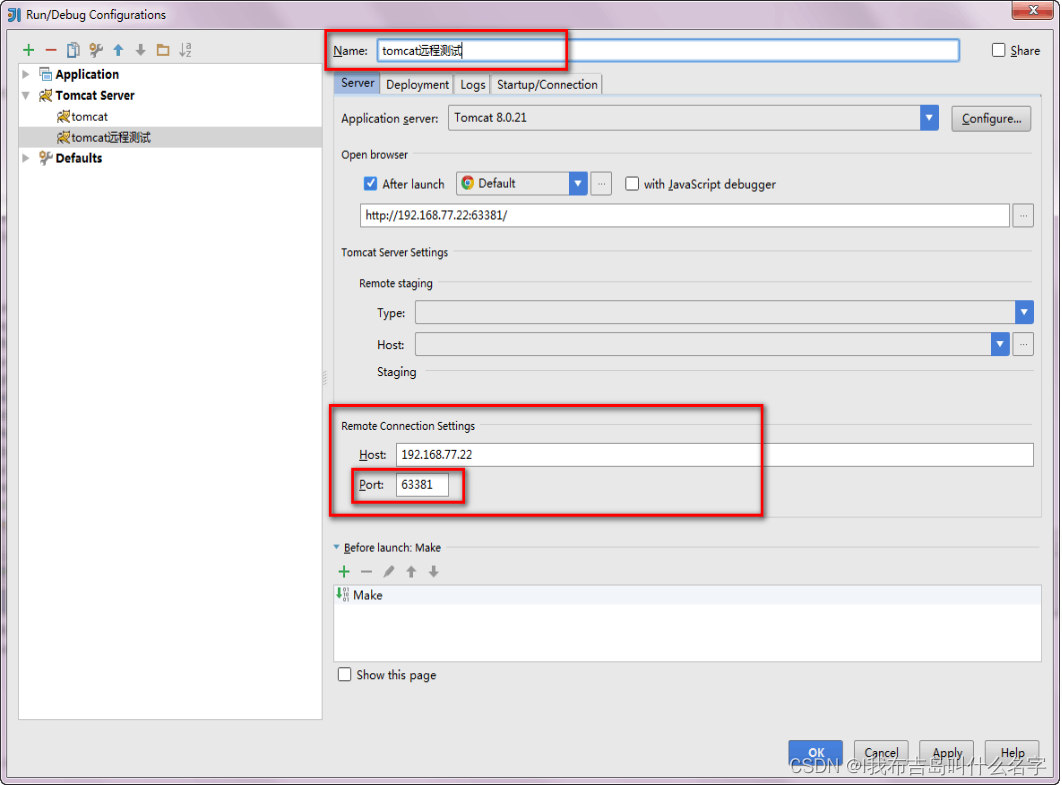Viewport: 1062px width, 785px height.
Task: Open Edit Defaults with the wrench icon
Action: [95, 48]
